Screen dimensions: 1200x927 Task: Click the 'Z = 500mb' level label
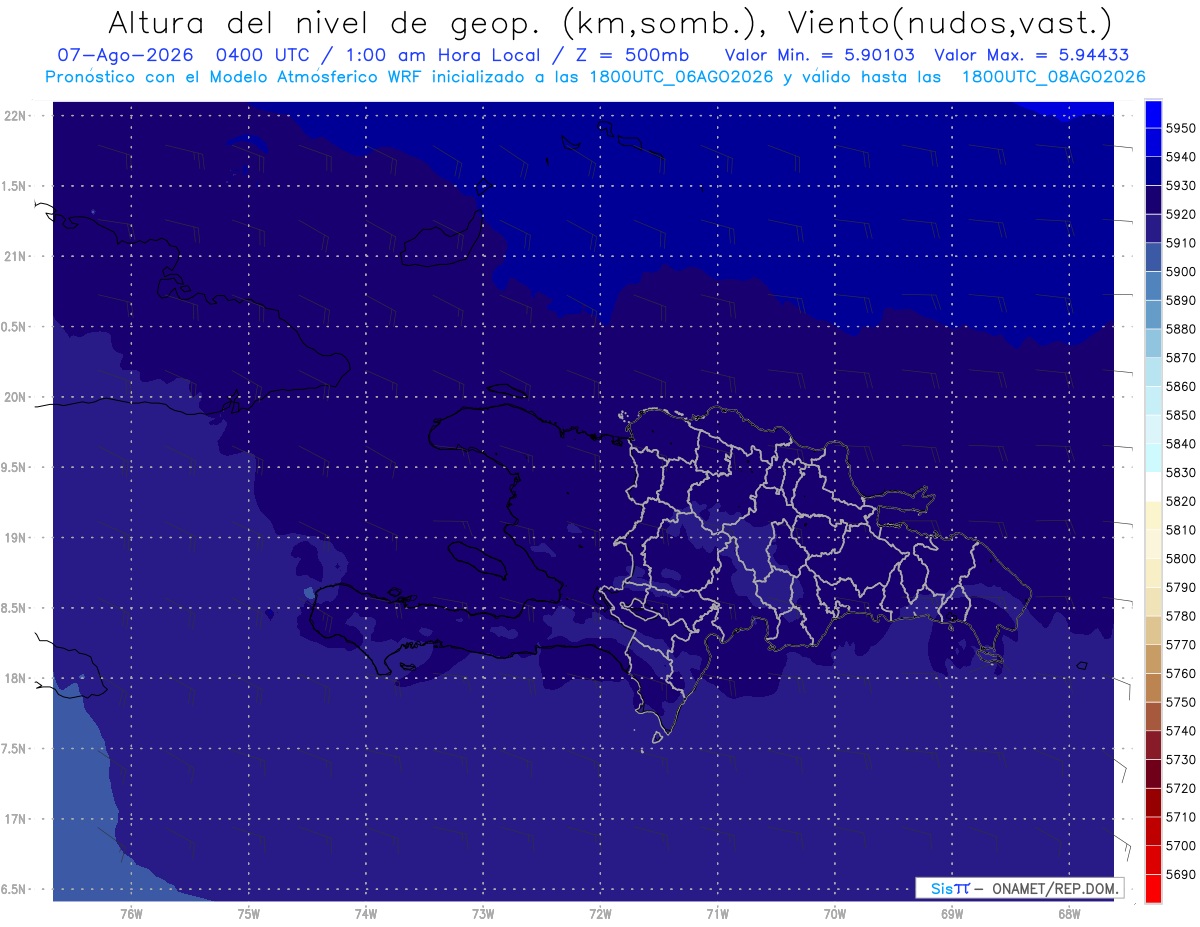point(631,55)
